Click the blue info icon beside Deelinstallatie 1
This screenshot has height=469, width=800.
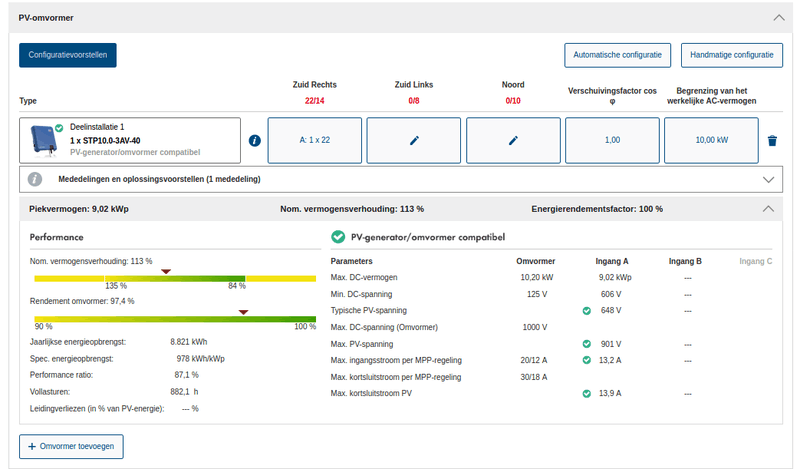point(254,141)
